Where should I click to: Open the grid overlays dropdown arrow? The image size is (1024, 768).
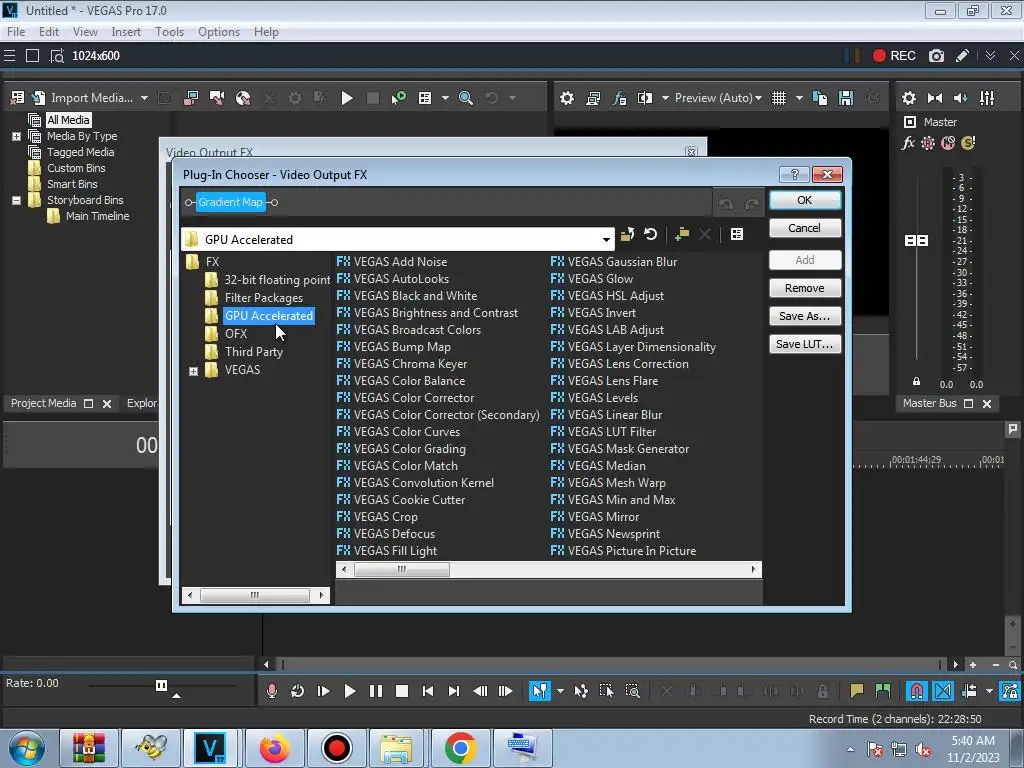(799, 98)
